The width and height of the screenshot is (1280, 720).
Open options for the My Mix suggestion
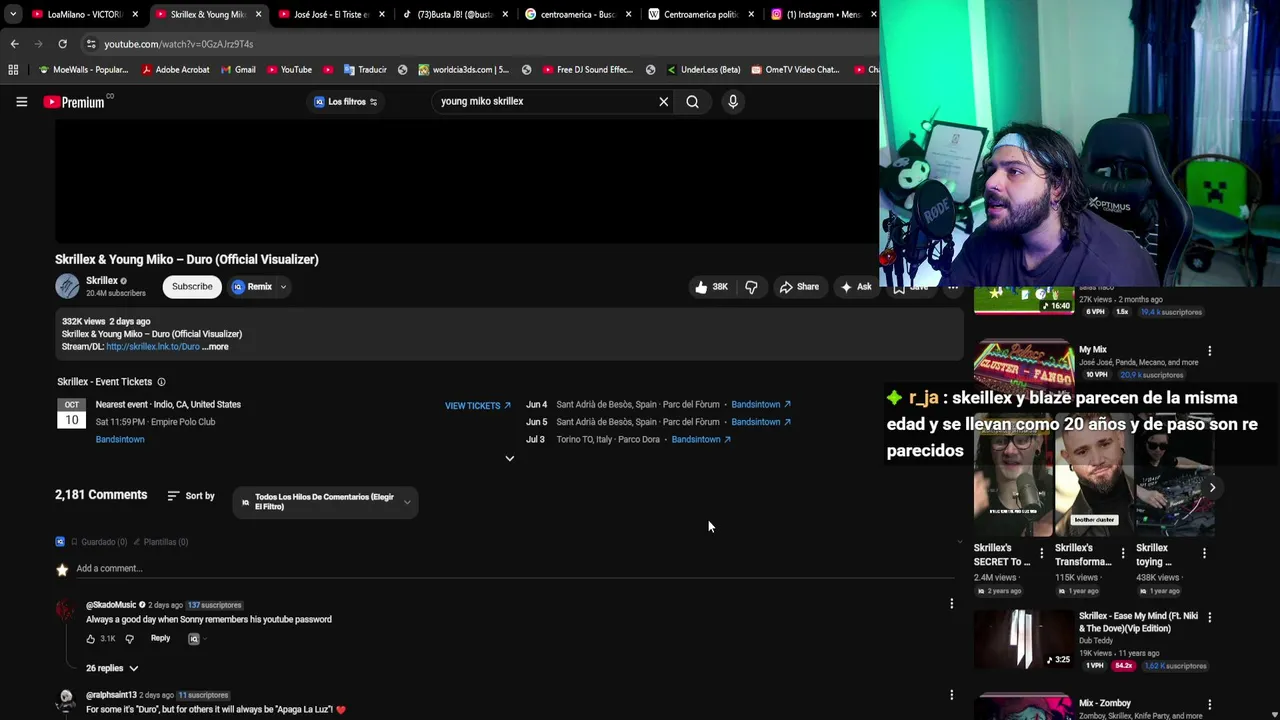[x=1209, y=351]
